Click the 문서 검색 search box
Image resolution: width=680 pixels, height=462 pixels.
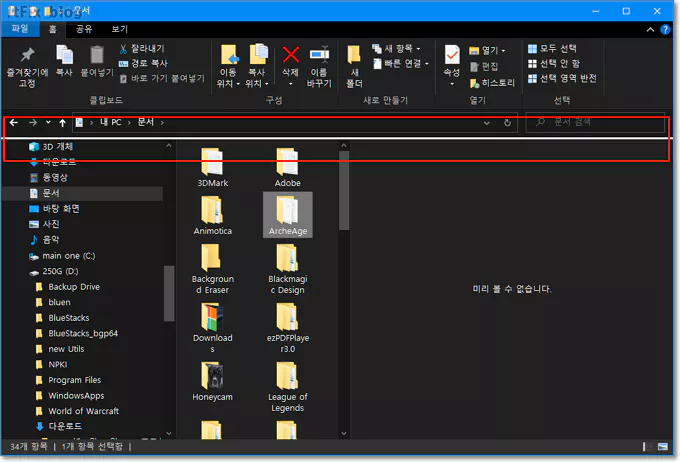coord(595,122)
